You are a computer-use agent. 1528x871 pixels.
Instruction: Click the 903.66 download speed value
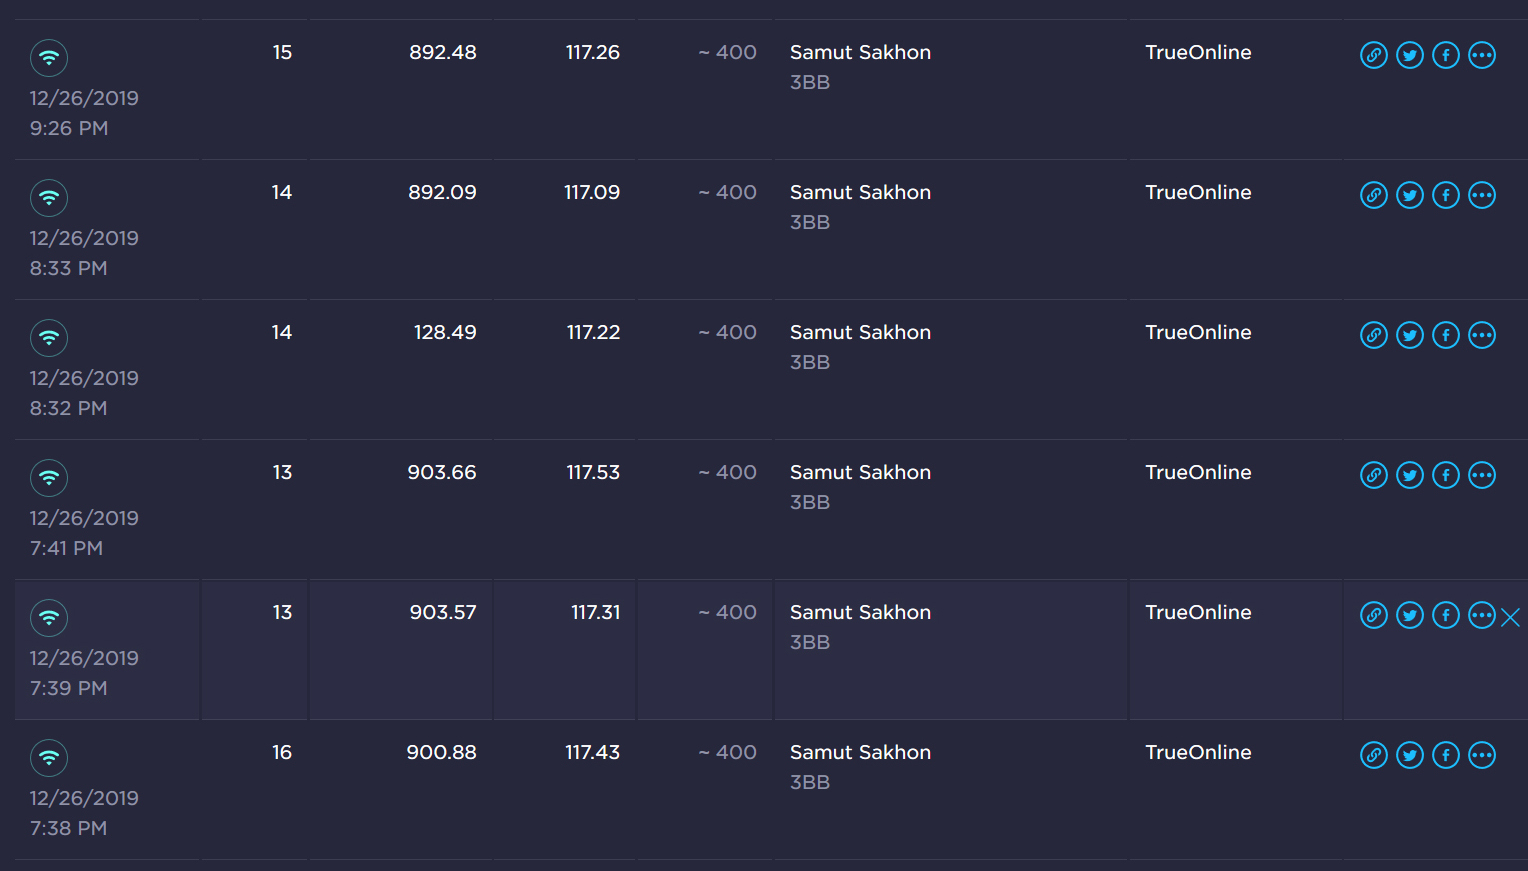[442, 472]
